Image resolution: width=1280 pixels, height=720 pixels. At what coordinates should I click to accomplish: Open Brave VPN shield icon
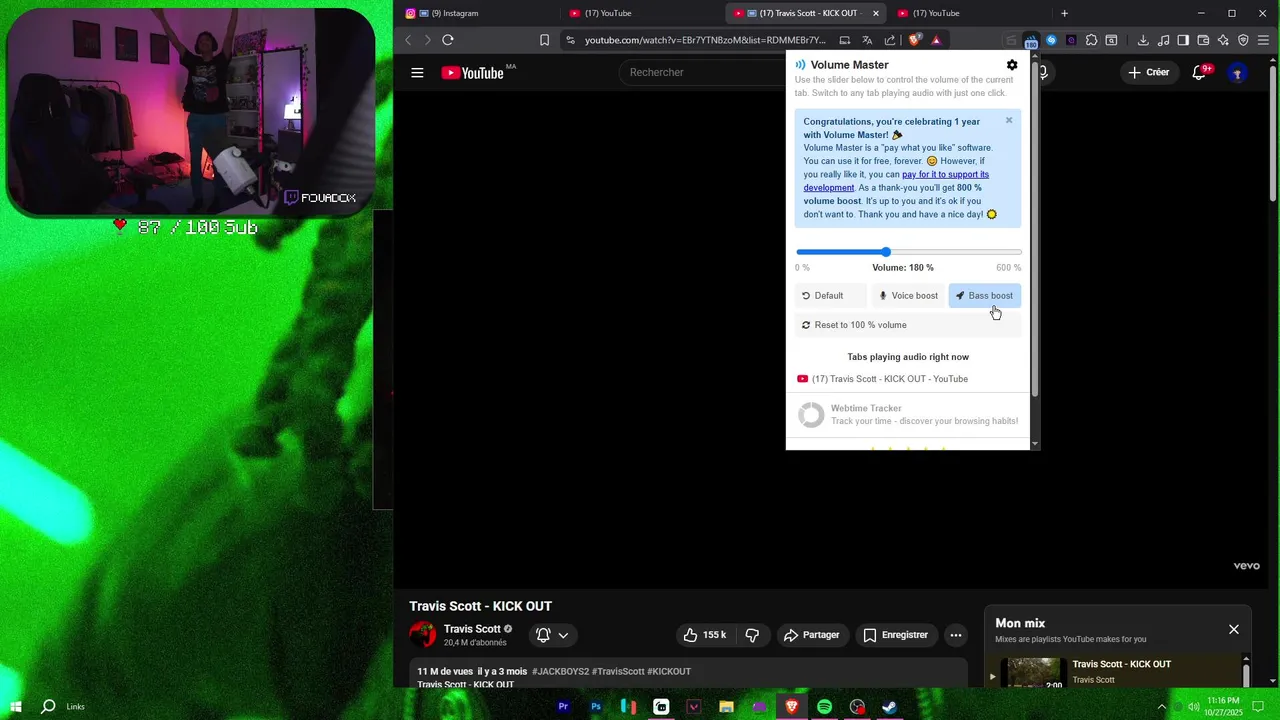click(x=1243, y=41)
